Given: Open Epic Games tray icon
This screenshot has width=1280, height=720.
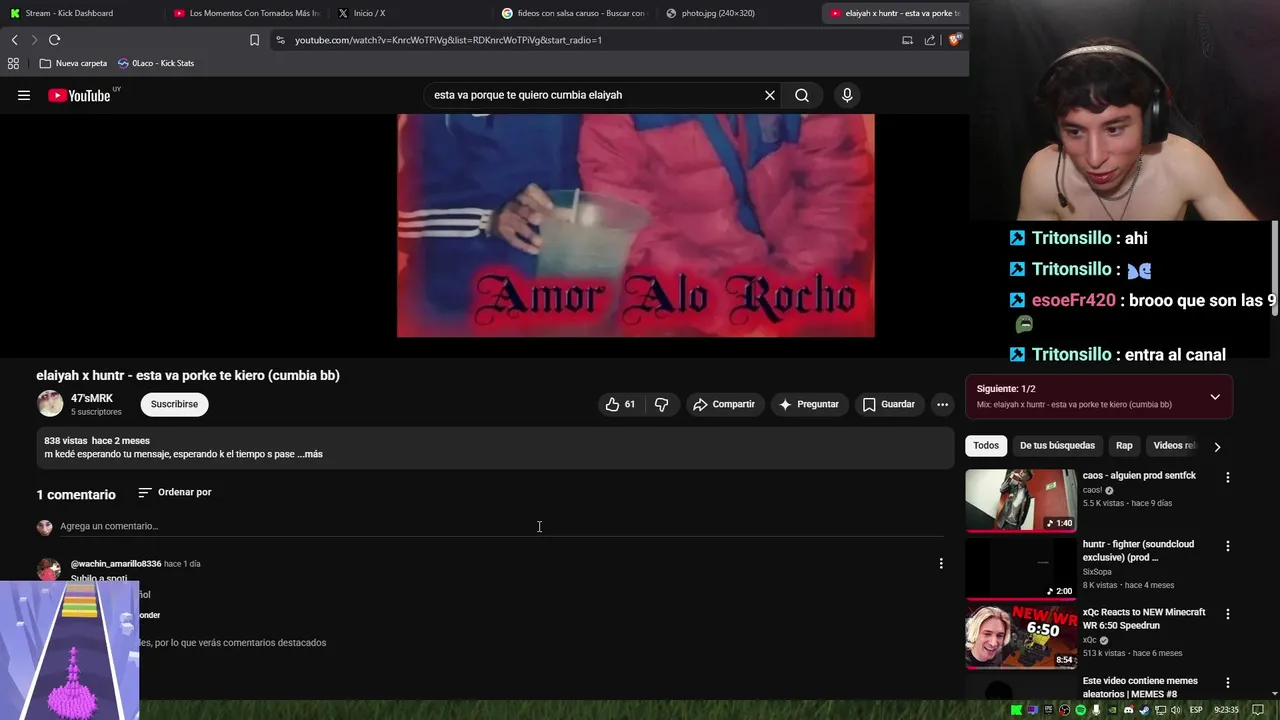Looking at the screenshot, I should coord(1049,710).
